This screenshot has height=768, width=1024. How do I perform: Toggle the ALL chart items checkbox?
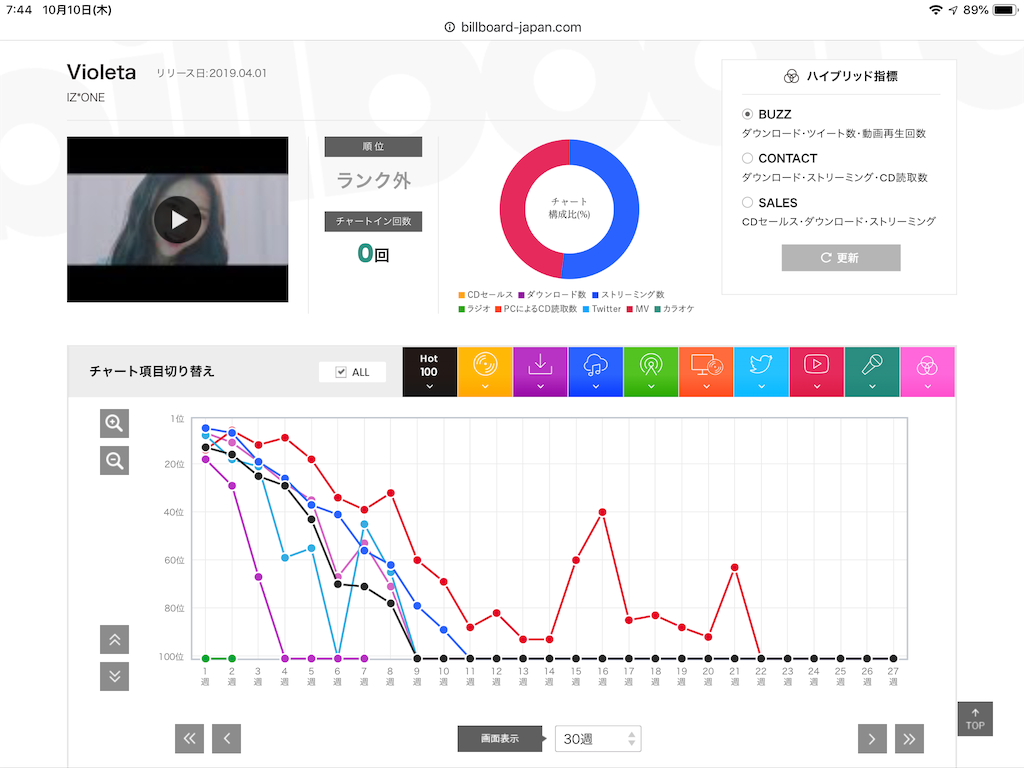341,372
